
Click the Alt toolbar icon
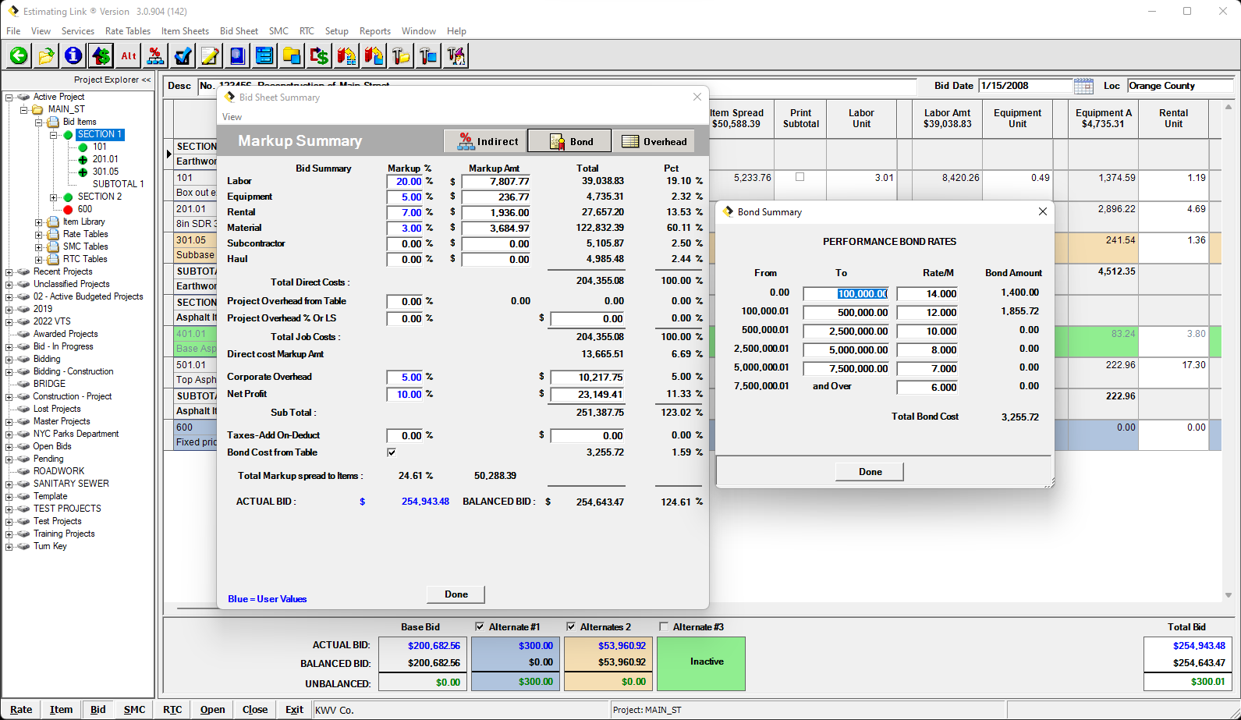click(126, 56)
